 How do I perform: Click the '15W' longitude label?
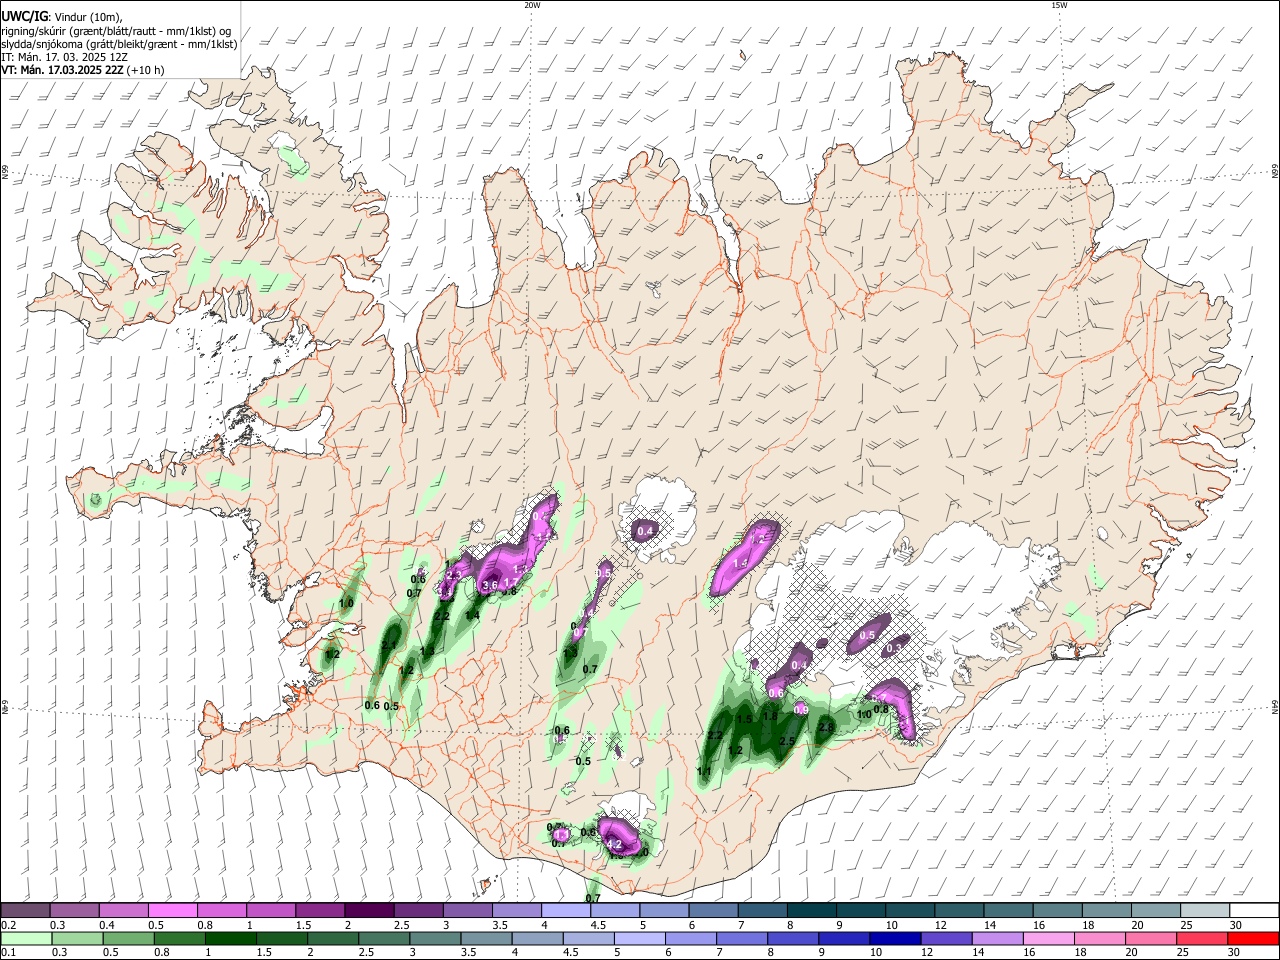pyautogui.click(x=1059, y=5)
